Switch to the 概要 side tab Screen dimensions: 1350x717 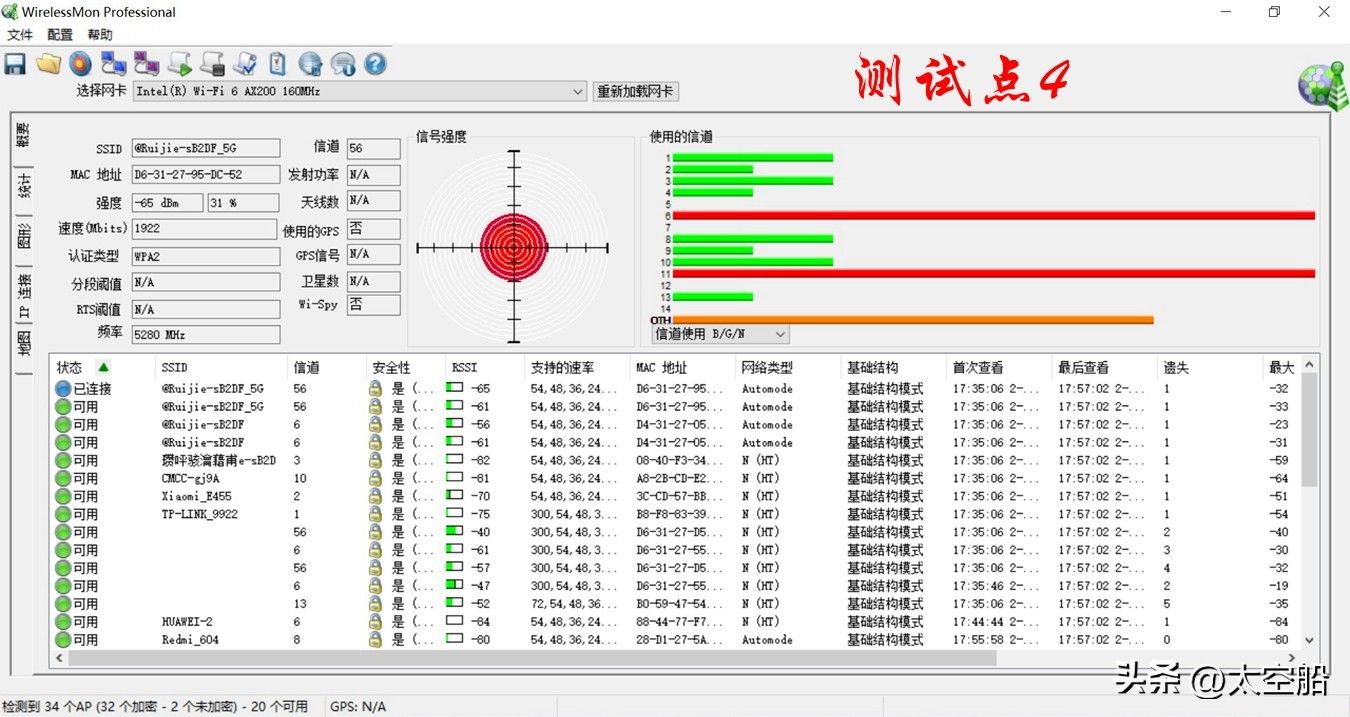pyautogui.click(x=23, y=135)
